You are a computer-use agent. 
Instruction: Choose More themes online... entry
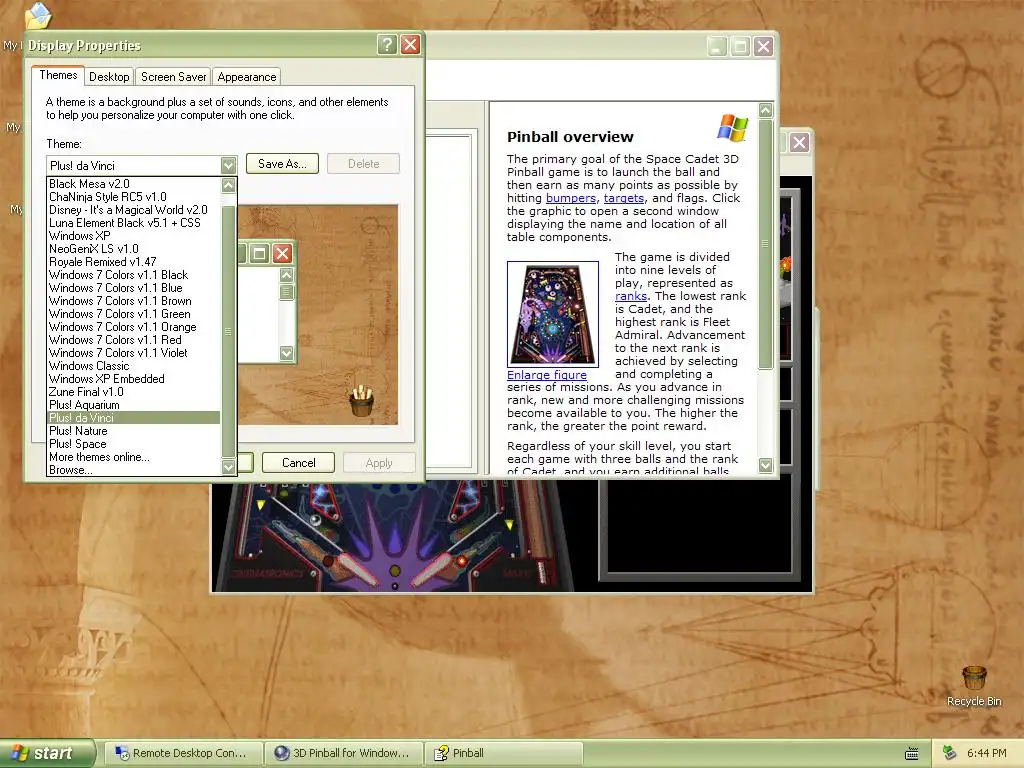point(134,457)
